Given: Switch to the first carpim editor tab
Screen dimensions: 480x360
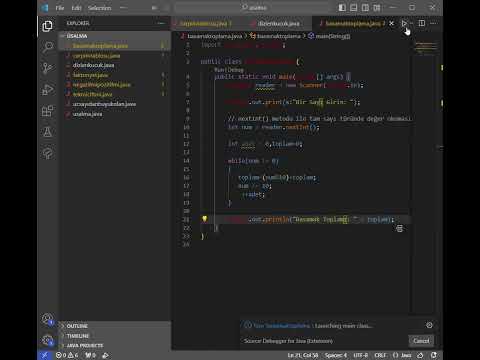Looking at the screenshot, I should 206,23.
